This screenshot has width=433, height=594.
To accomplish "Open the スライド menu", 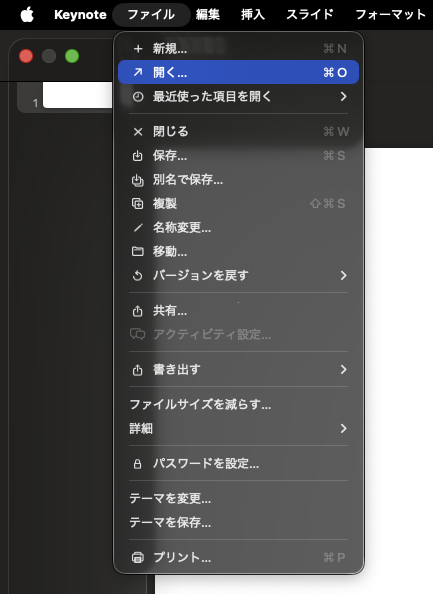I will pyautogui.click(x=310, y=15).
